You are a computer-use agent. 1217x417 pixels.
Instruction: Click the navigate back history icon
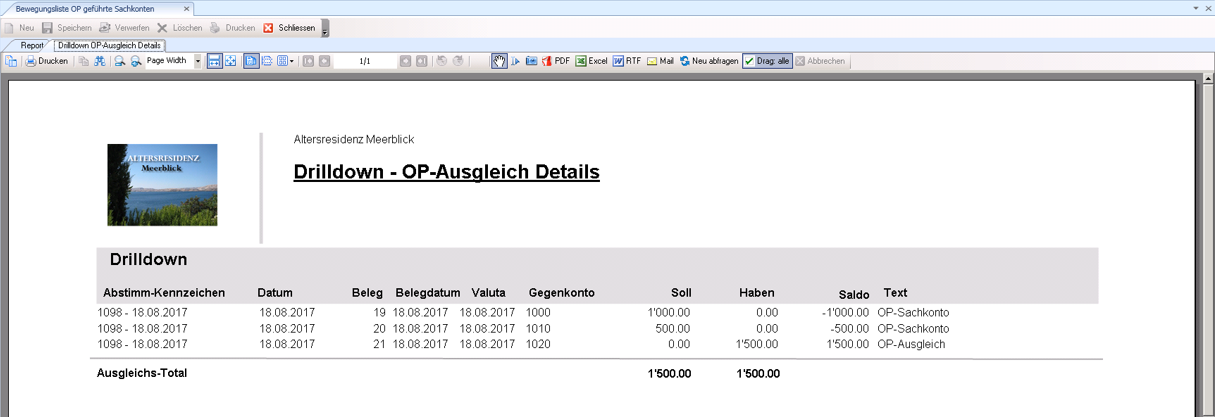pos(442,61)
